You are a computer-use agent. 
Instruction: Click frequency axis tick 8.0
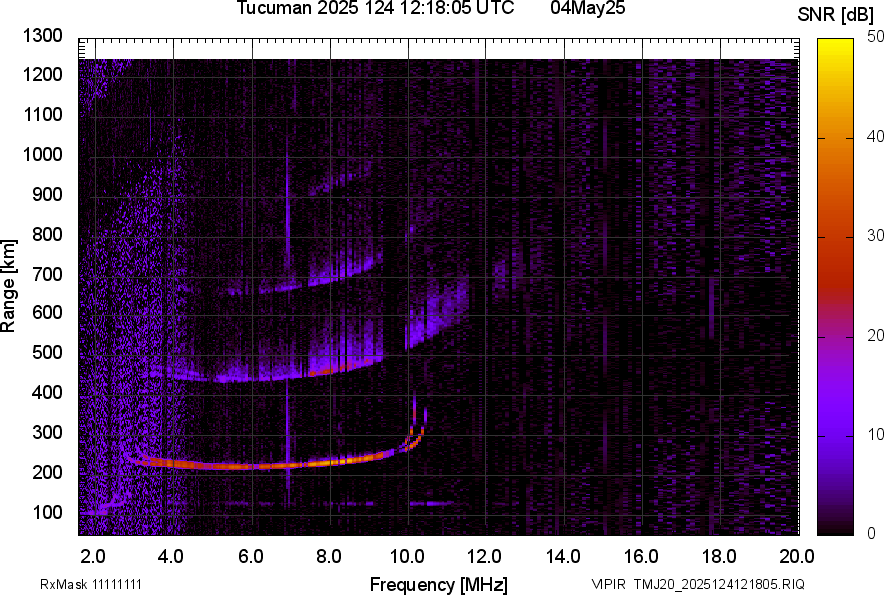point(329,557)
